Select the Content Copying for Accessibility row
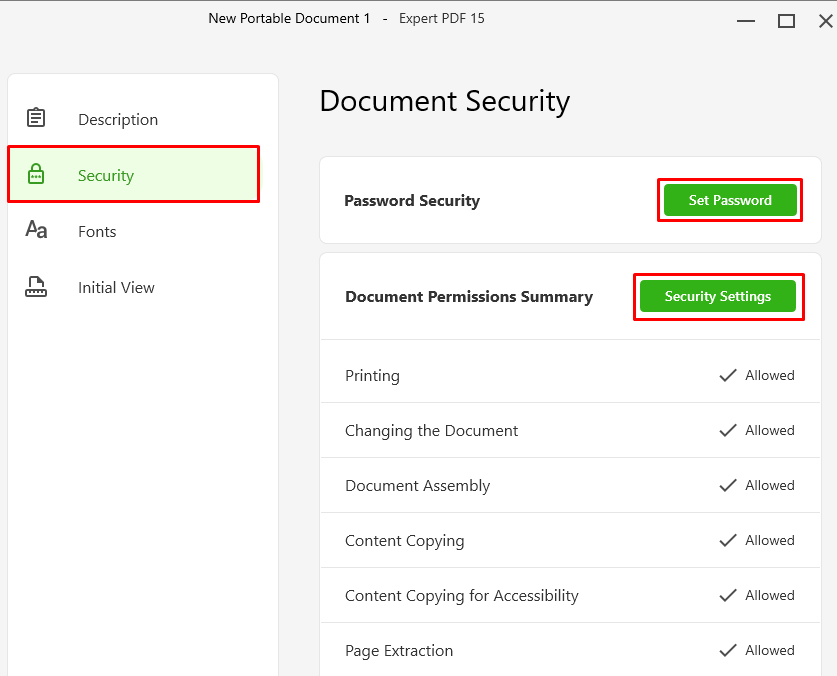 (570, 595)
